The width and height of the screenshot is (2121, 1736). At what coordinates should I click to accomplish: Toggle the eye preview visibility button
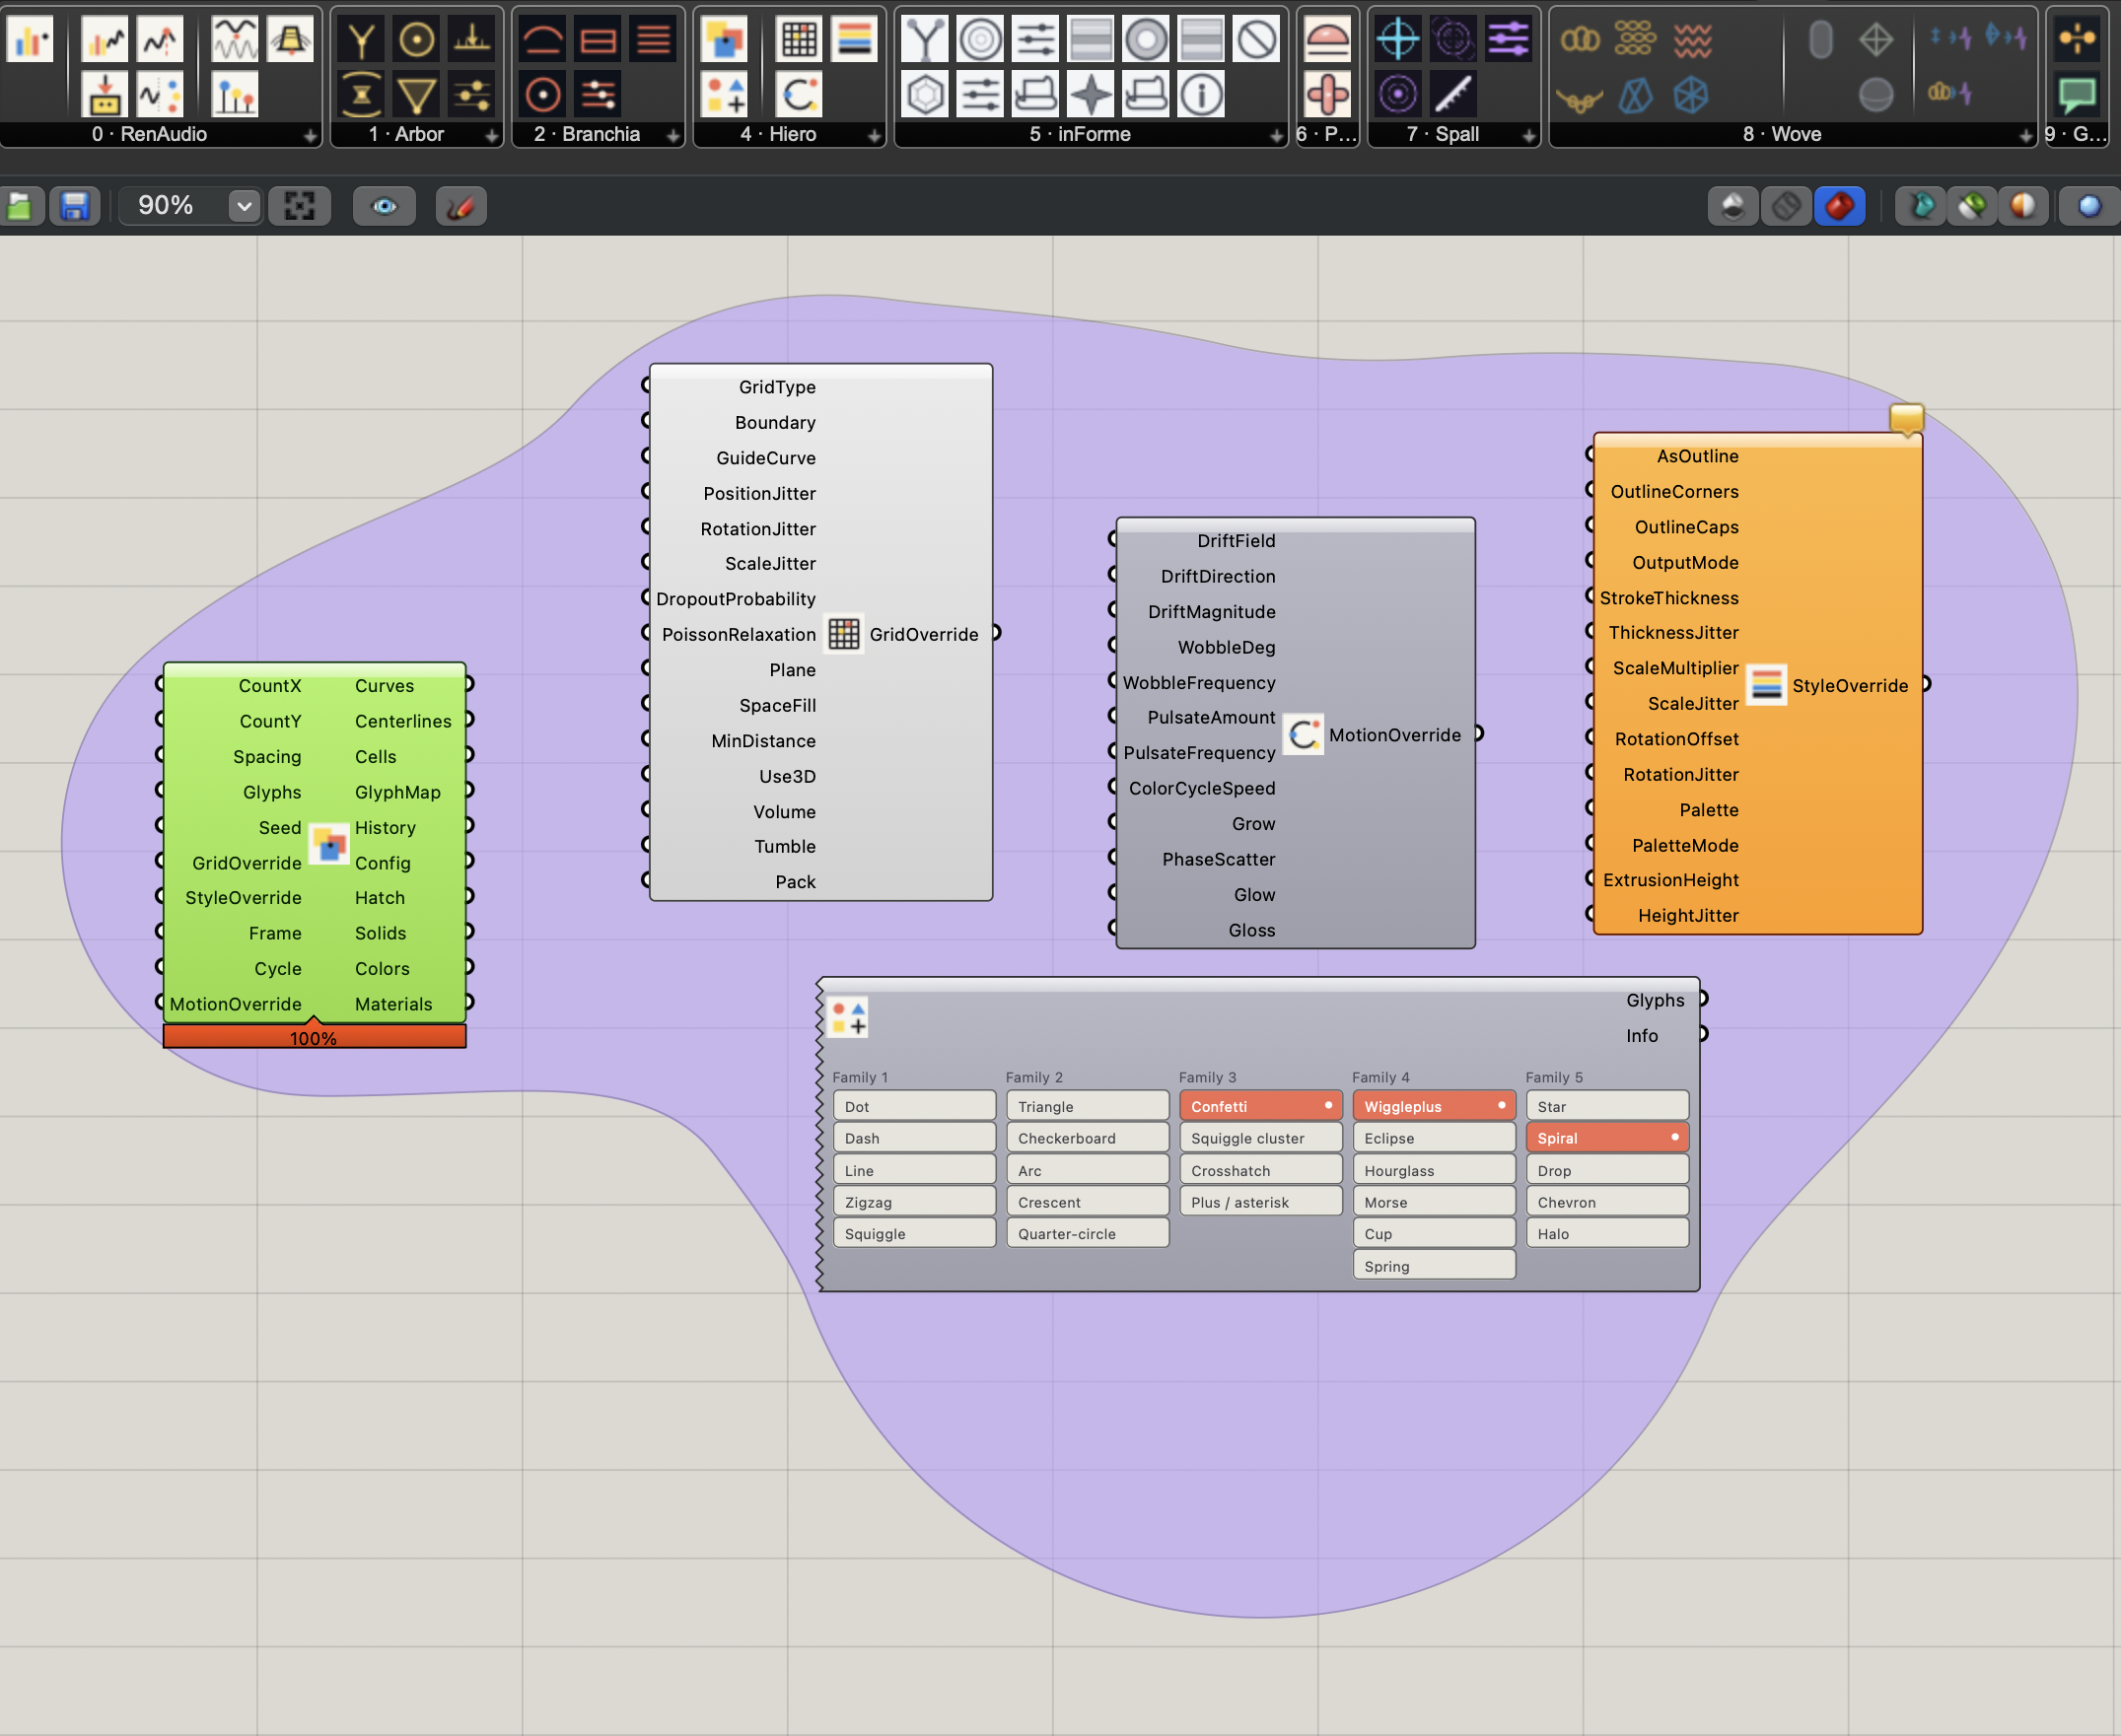(x=384, y=206)
